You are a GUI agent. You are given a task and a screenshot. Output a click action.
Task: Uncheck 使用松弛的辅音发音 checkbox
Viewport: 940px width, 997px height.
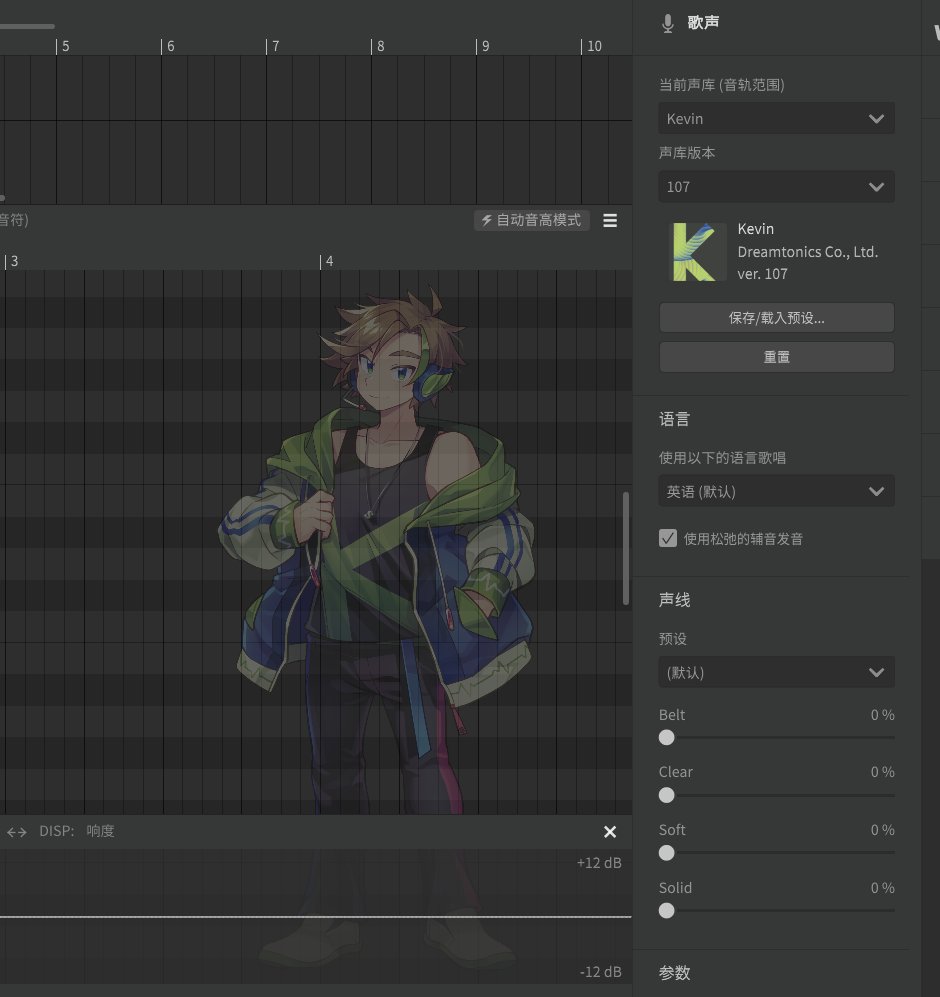[668, 539]
